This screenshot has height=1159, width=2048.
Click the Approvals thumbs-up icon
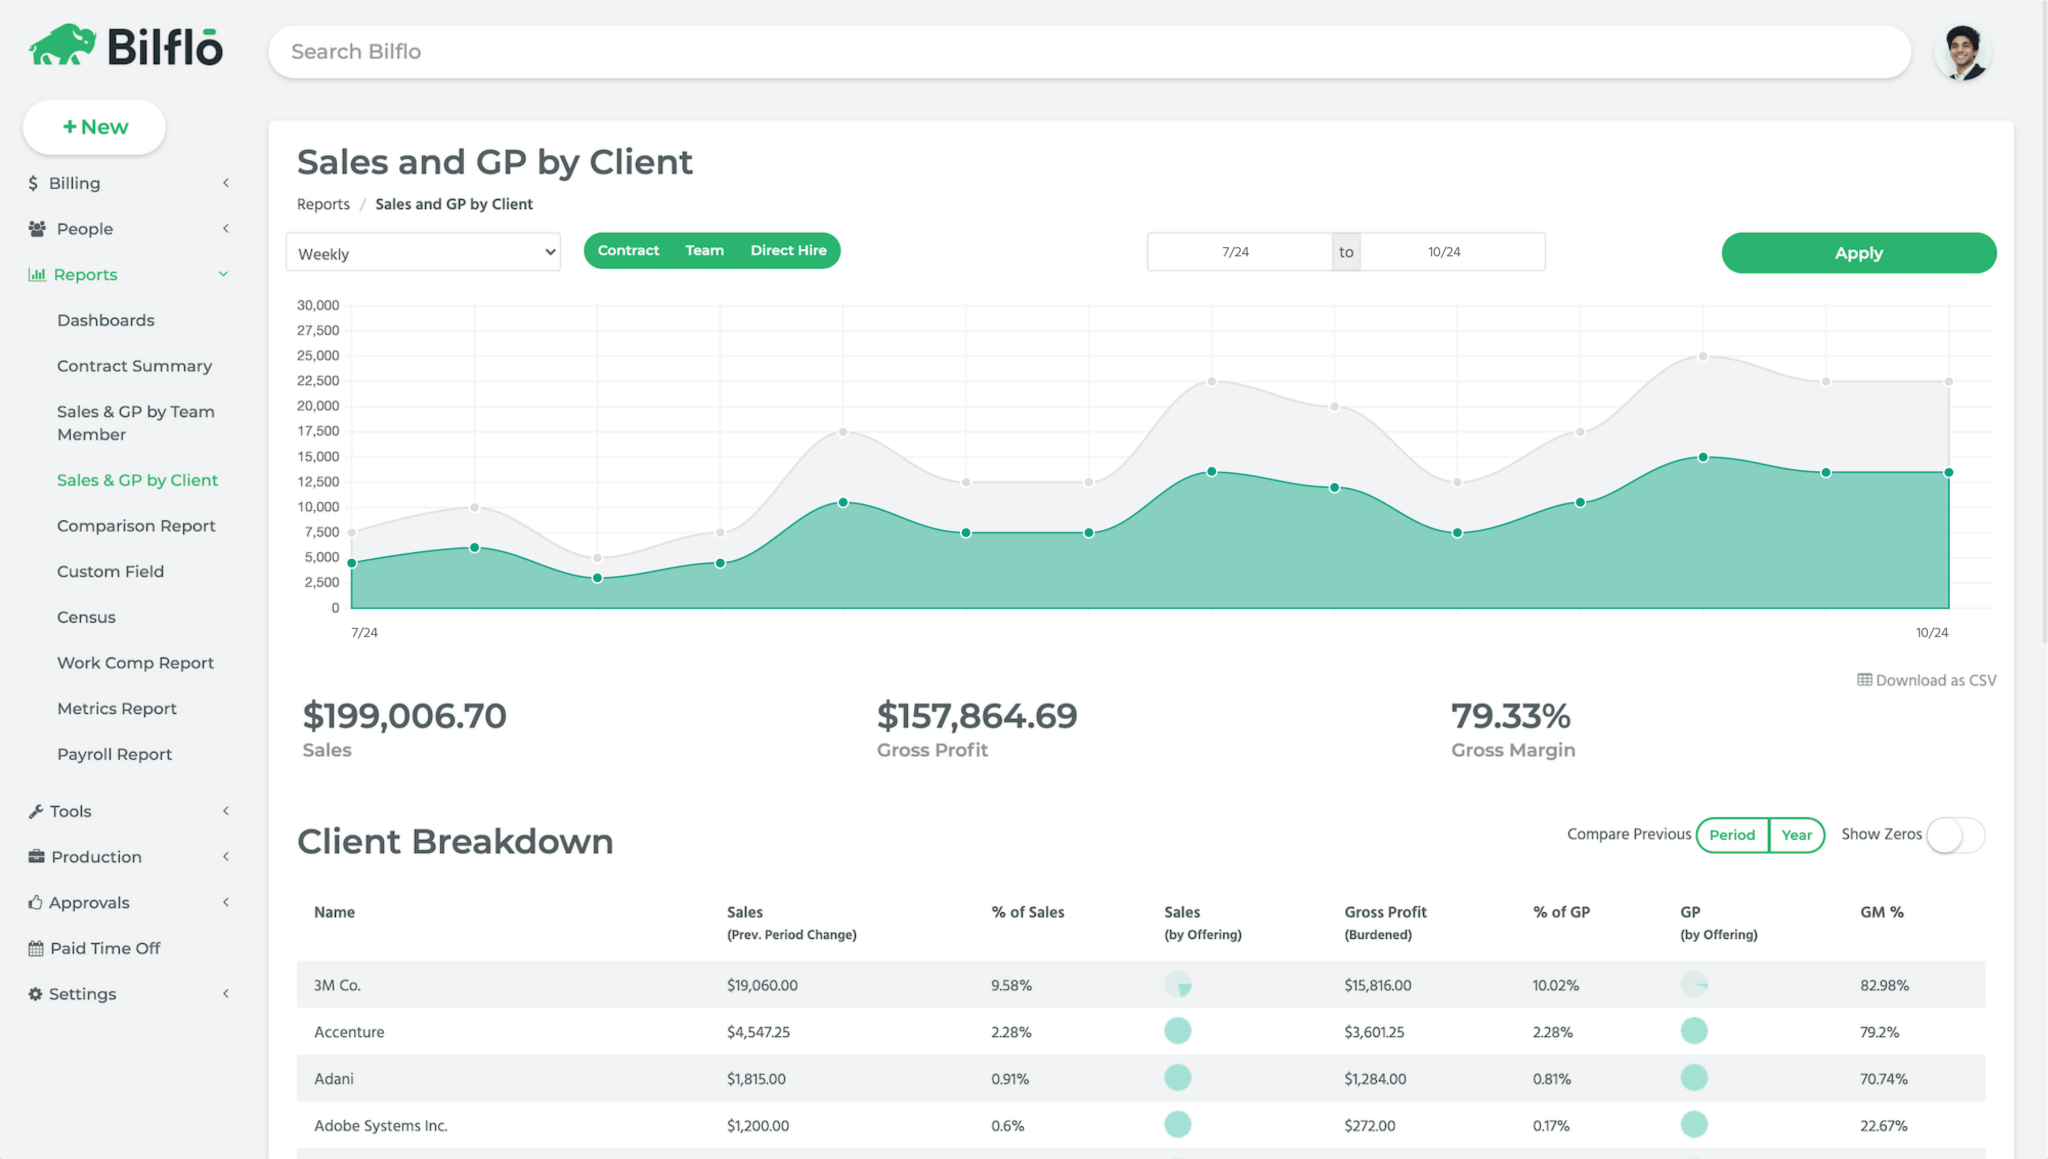click(34, 902)
